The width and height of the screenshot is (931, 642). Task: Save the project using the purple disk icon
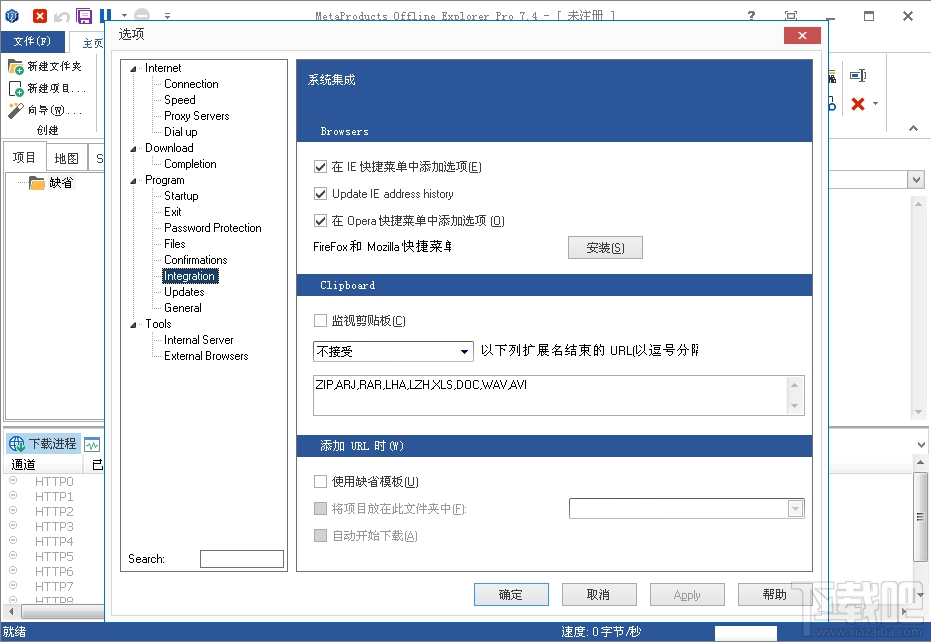click(84, 16)
